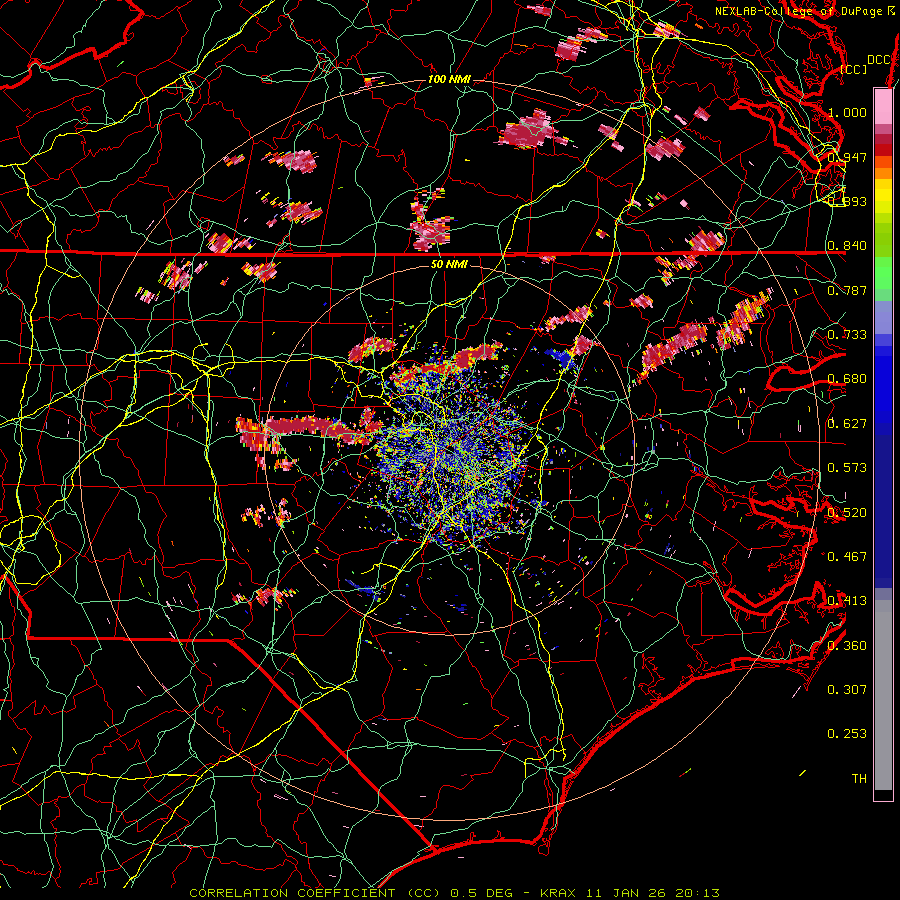
Task: Pick the light pink segment of the color bar
Action: [x=883, y=106]
